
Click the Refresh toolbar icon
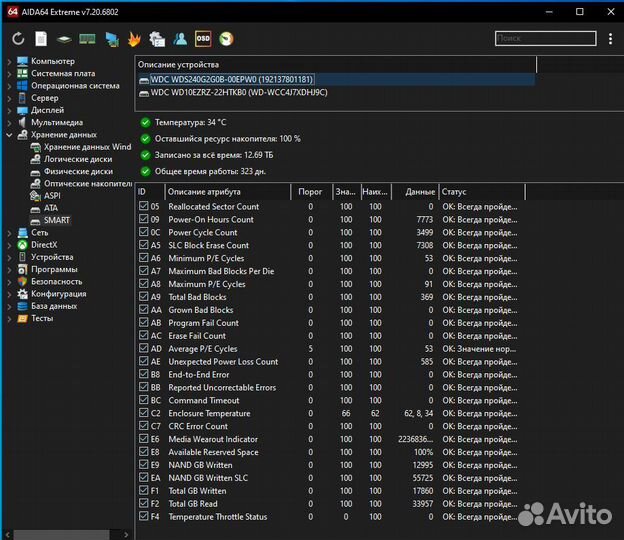(18, 39)
